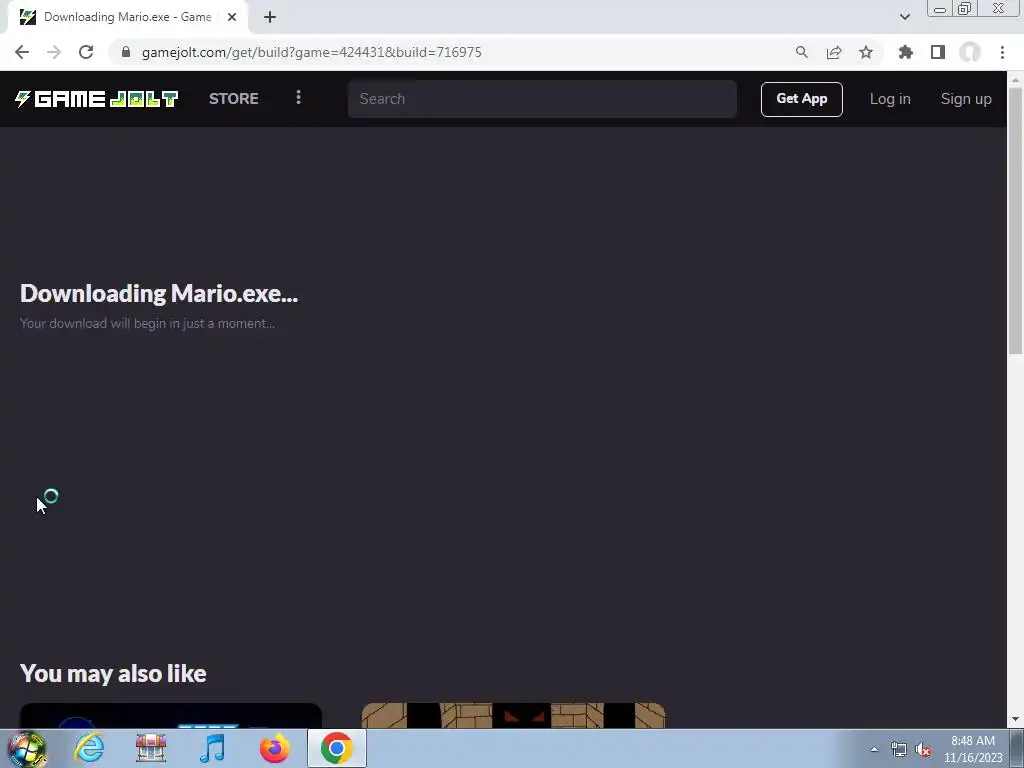Click the scrollbar up arrow
This screenshot has height=768, width=1024.
pyautogui.click(x=1015, y=78)
